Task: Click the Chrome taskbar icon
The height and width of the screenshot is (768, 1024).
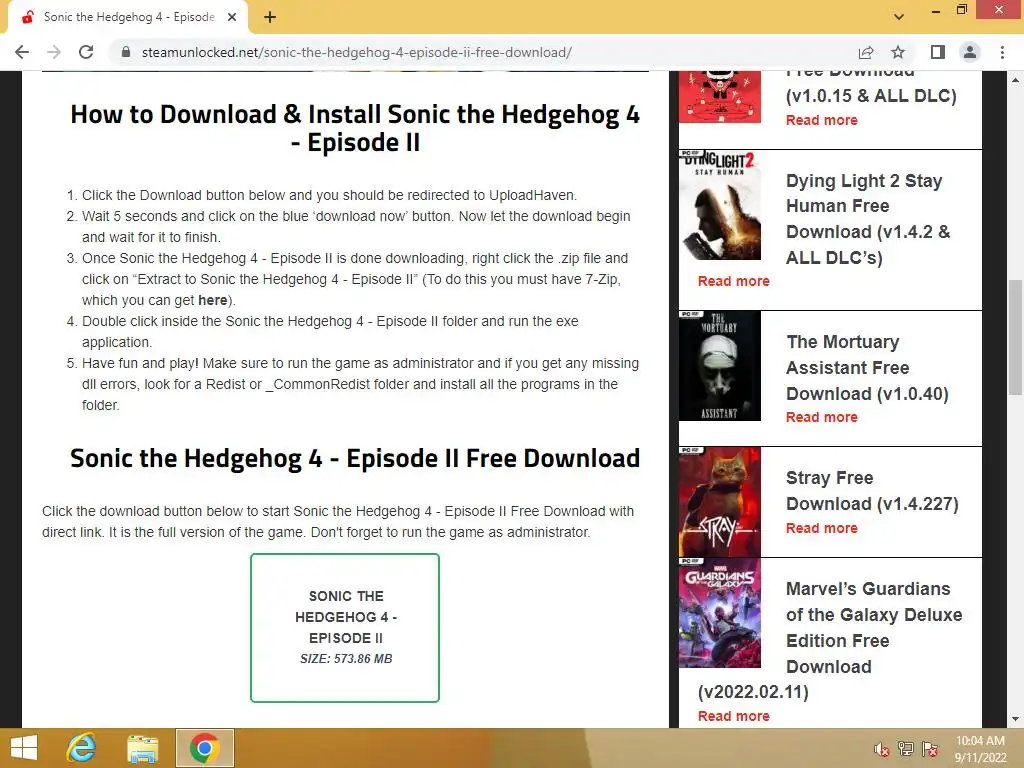Action: point(204,748)
